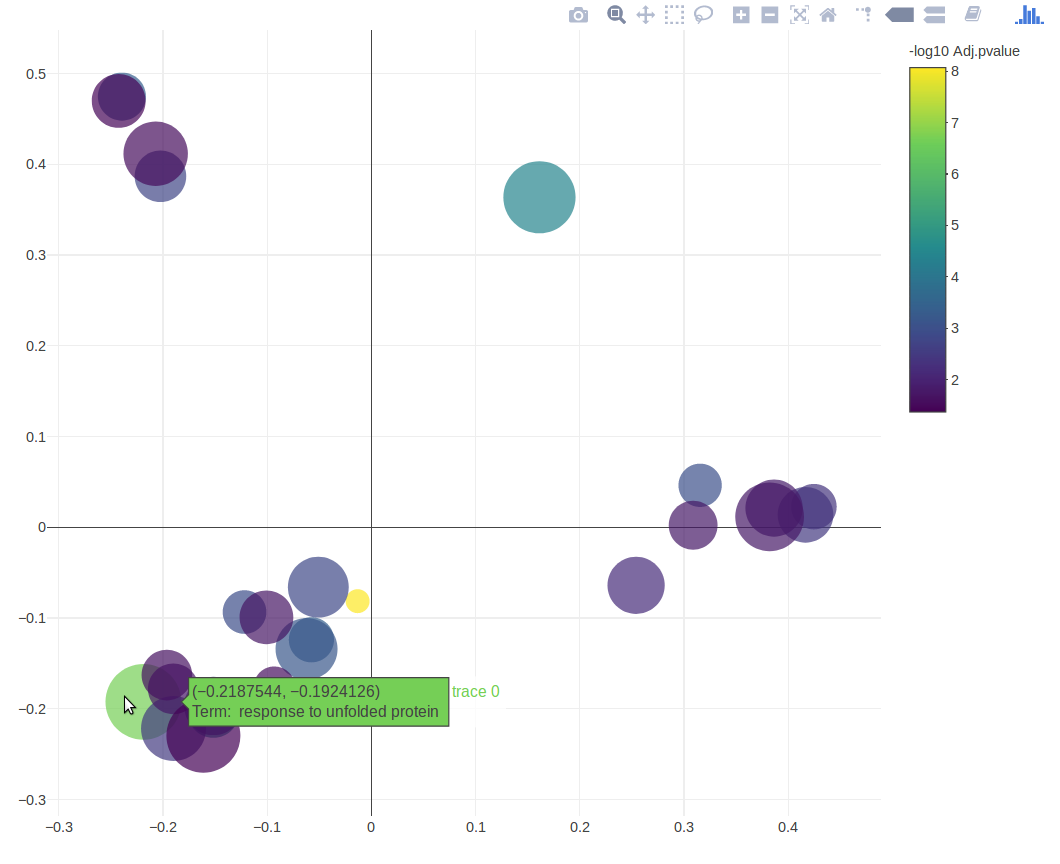Toggle spike lines on hover

(863, 15)
